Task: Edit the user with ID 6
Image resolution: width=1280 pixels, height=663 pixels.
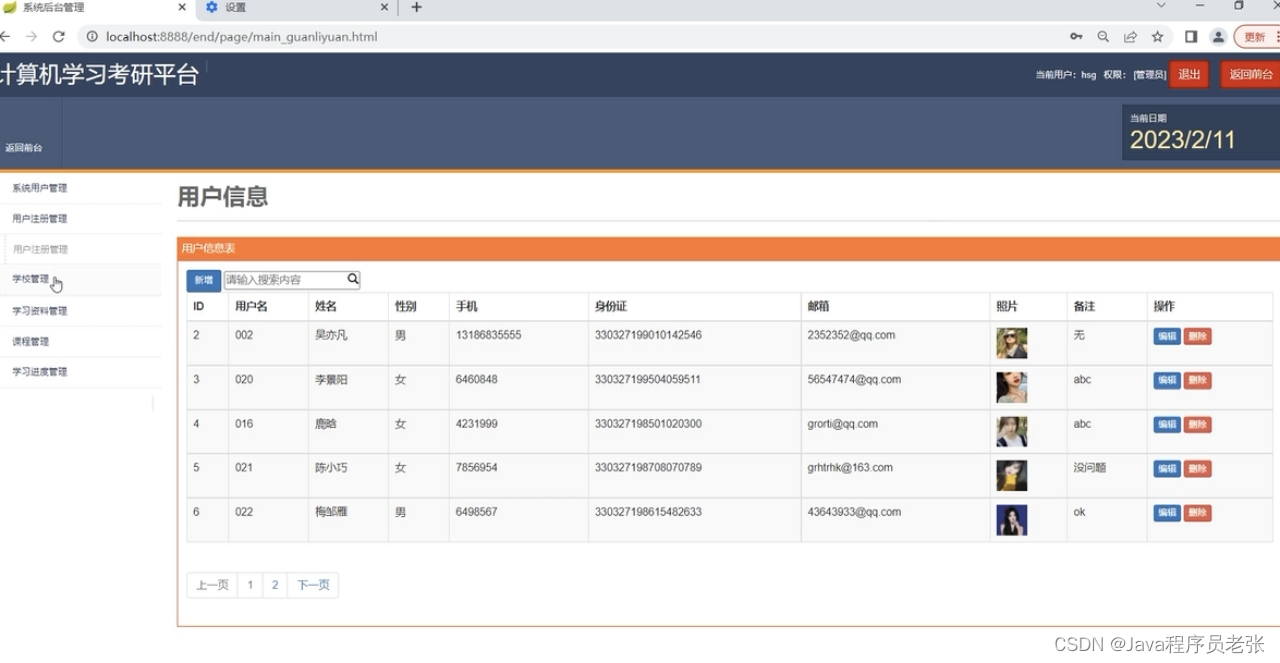Action: click(1166, 513)
